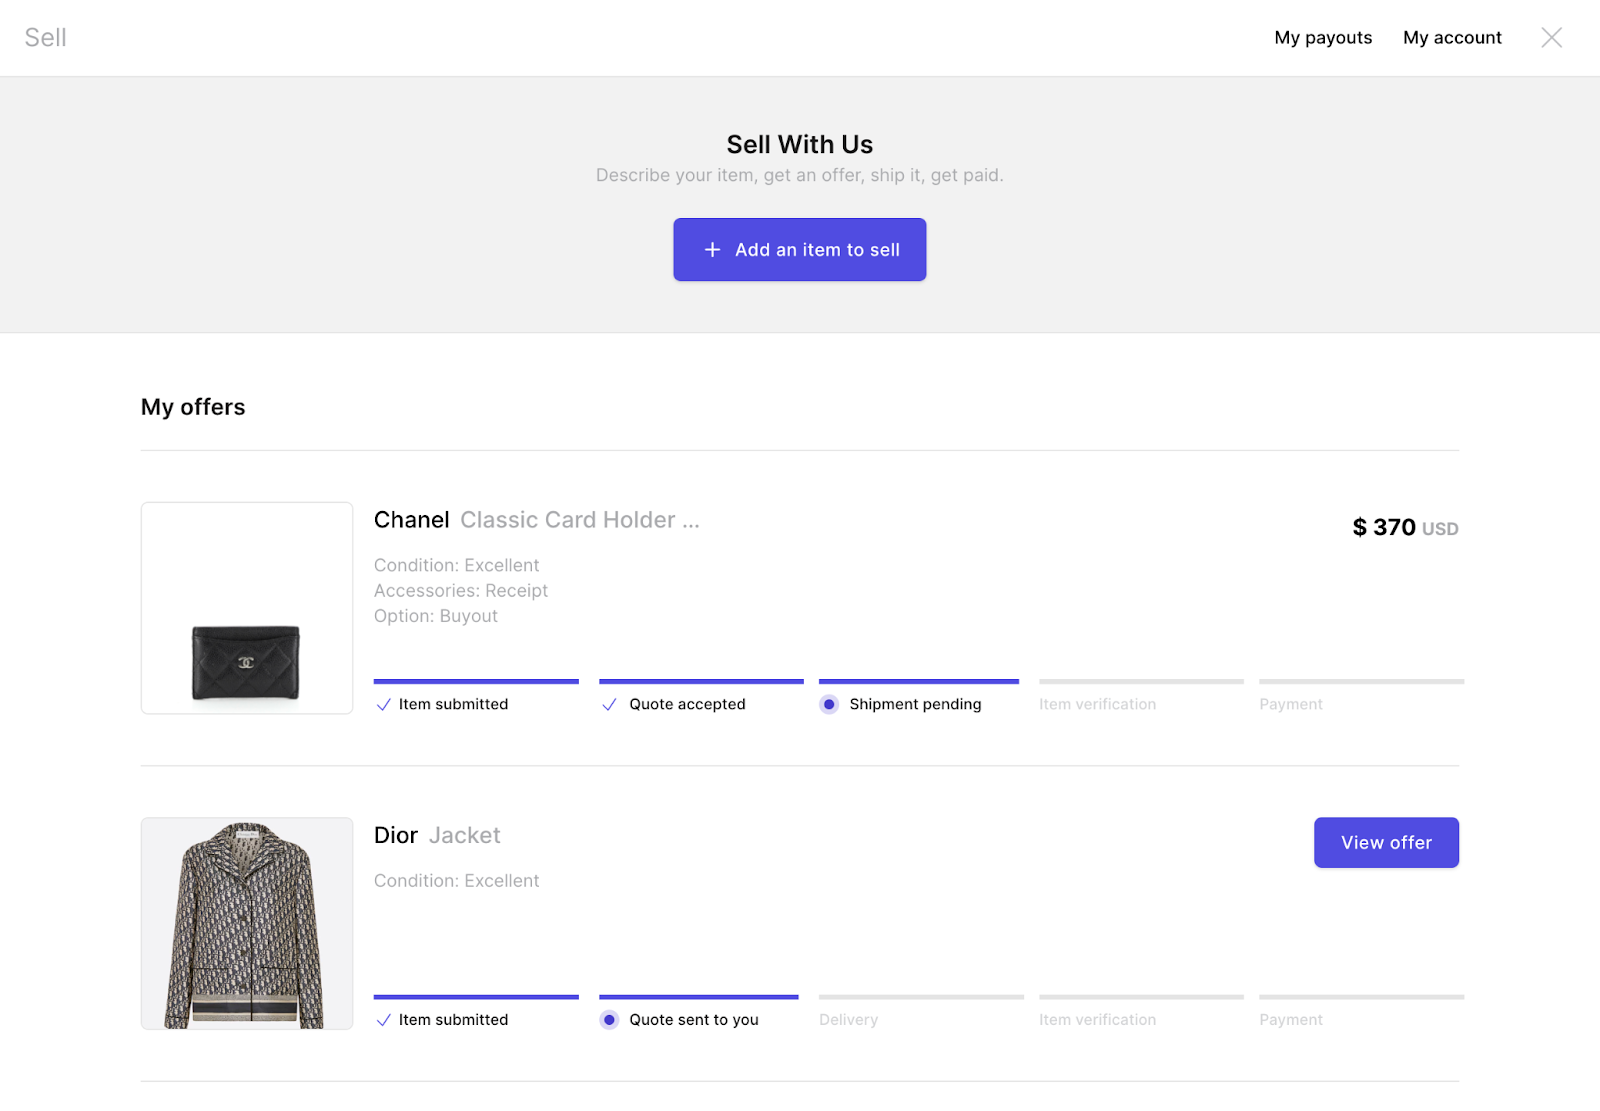View the Dior Jacket offer
The height and width of the screenshot is (1111, 1600).
click(1386, 843)
